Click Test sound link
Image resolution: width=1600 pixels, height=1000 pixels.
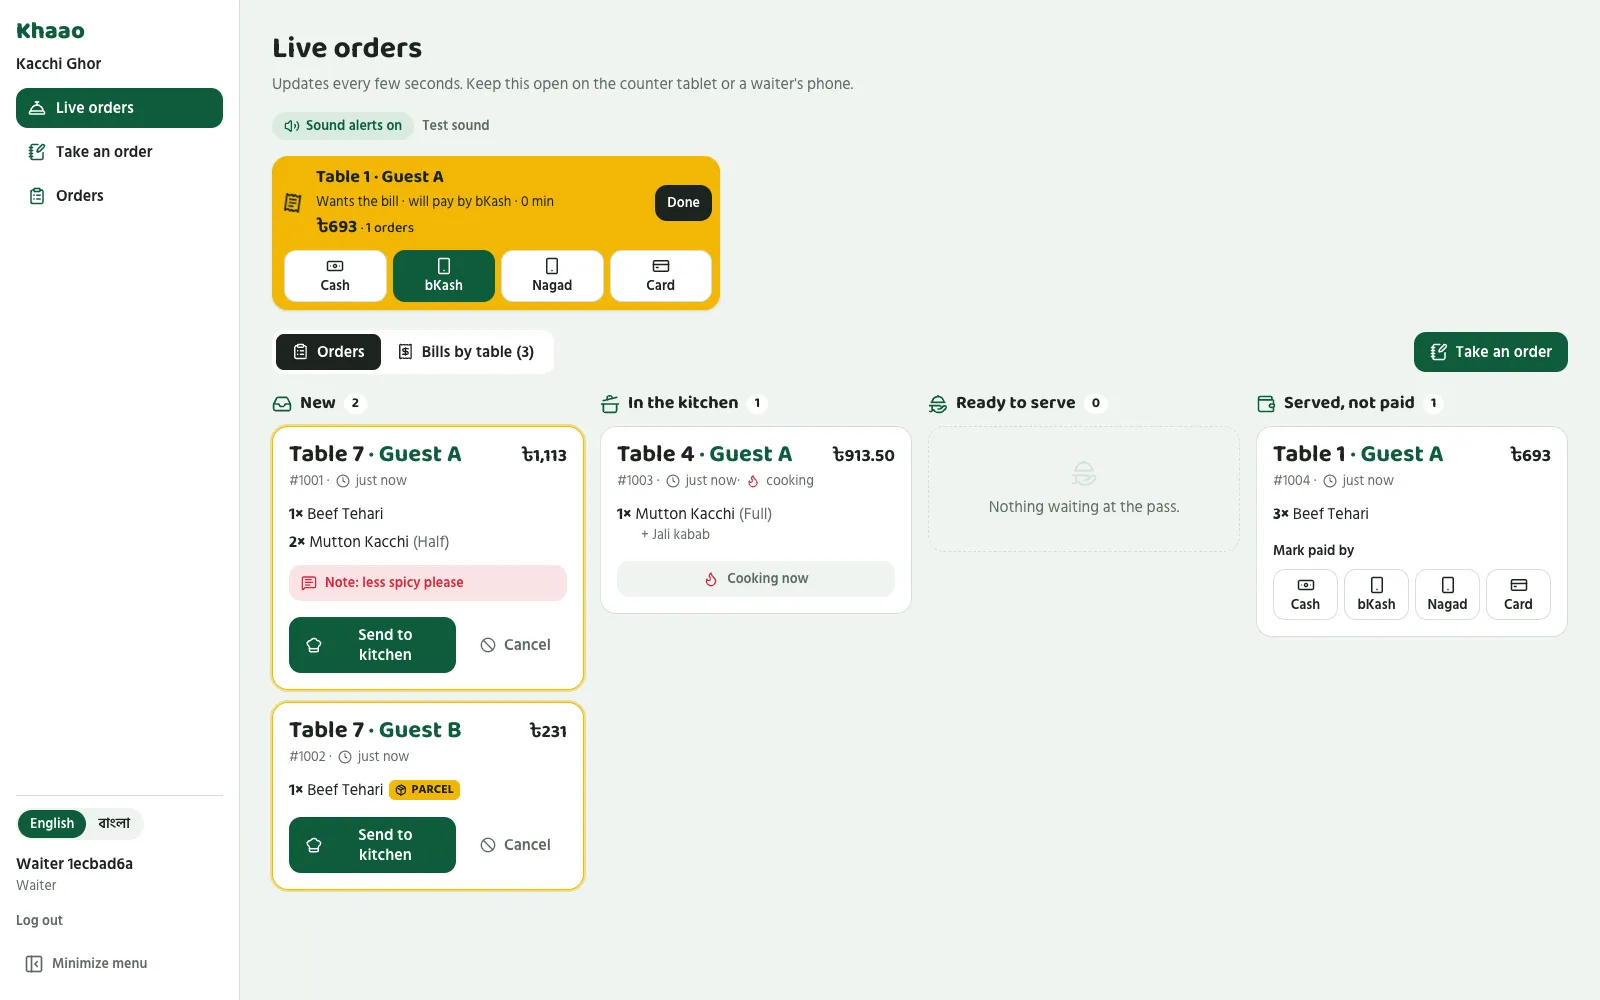pyautogui.click(x=455, y=125)
